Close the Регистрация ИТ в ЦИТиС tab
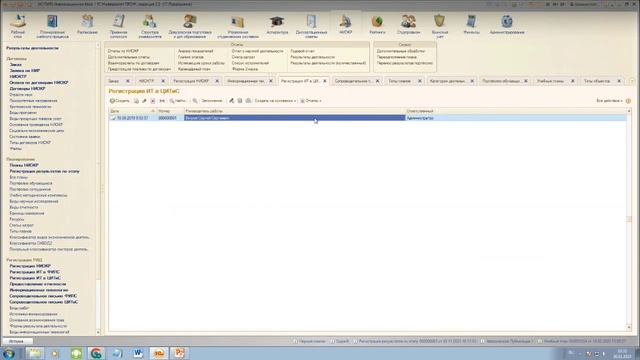 [325, 81]
